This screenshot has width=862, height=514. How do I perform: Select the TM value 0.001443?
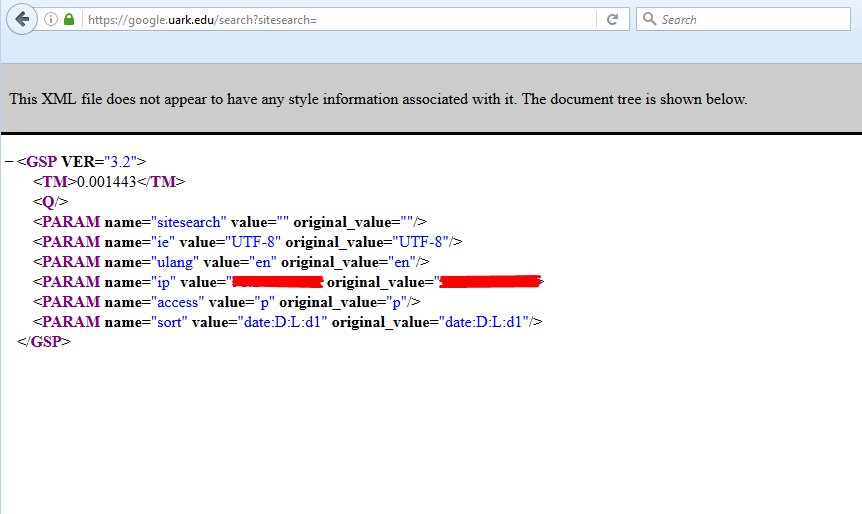click(x=106, y=182)
